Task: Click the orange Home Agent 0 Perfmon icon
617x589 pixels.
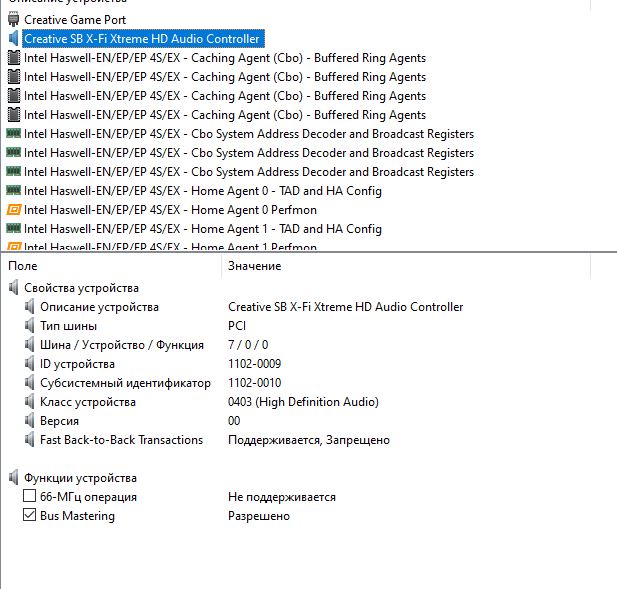Action: [13, 210]
